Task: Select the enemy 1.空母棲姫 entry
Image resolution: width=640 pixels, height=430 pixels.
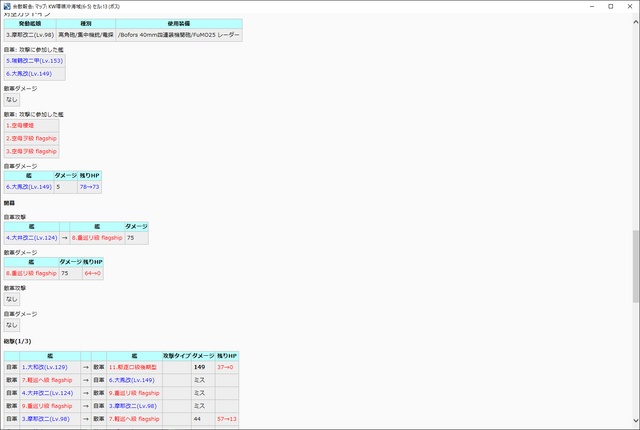Action: [31, 126]
